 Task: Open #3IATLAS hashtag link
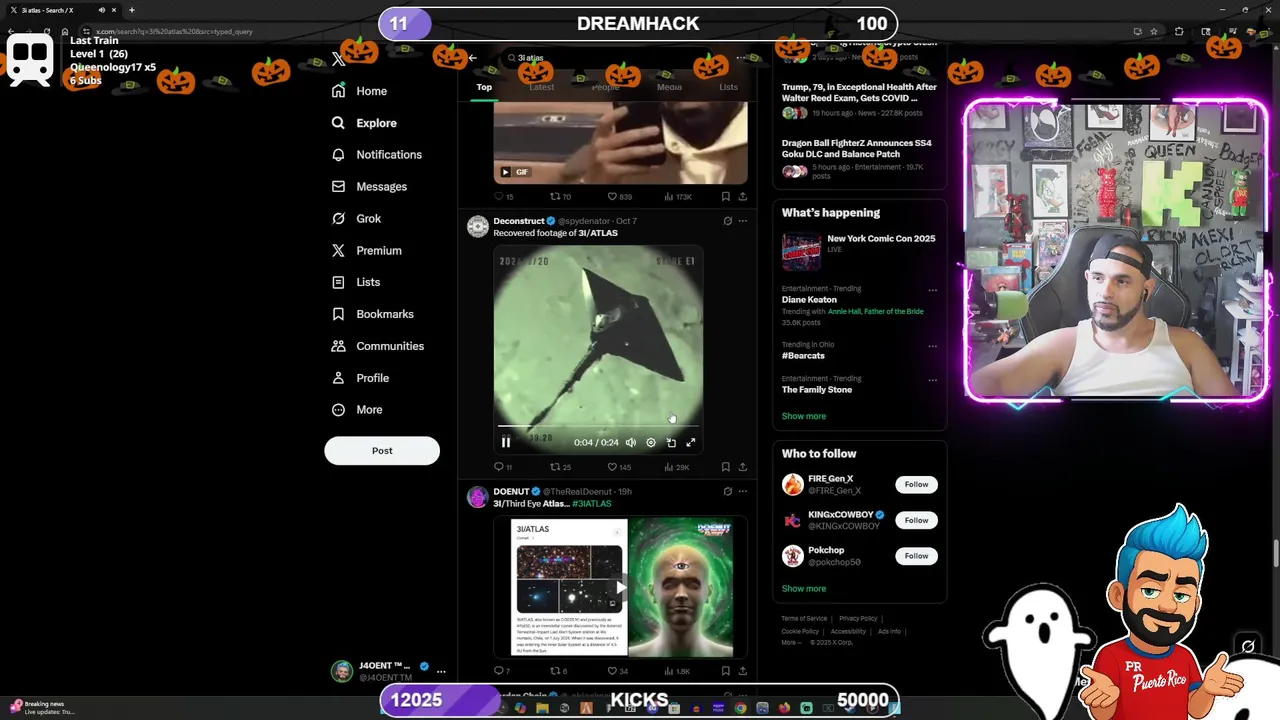click(x=592, y=503)
